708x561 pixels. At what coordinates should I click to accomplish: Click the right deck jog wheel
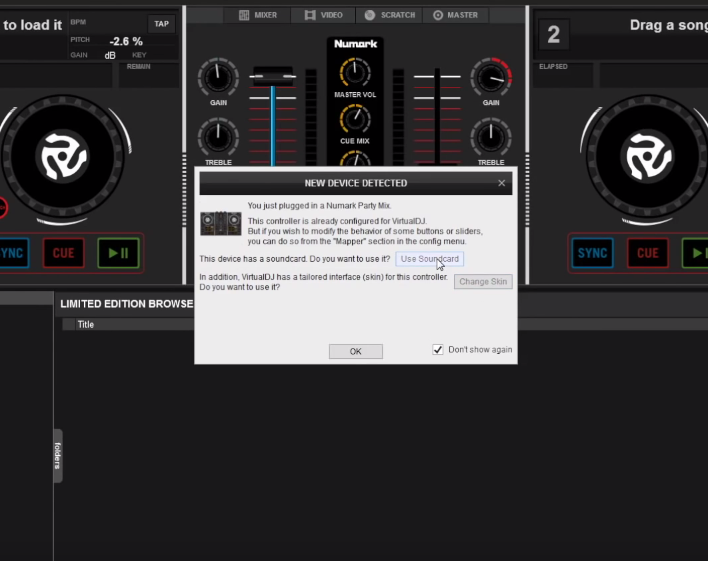648,157
